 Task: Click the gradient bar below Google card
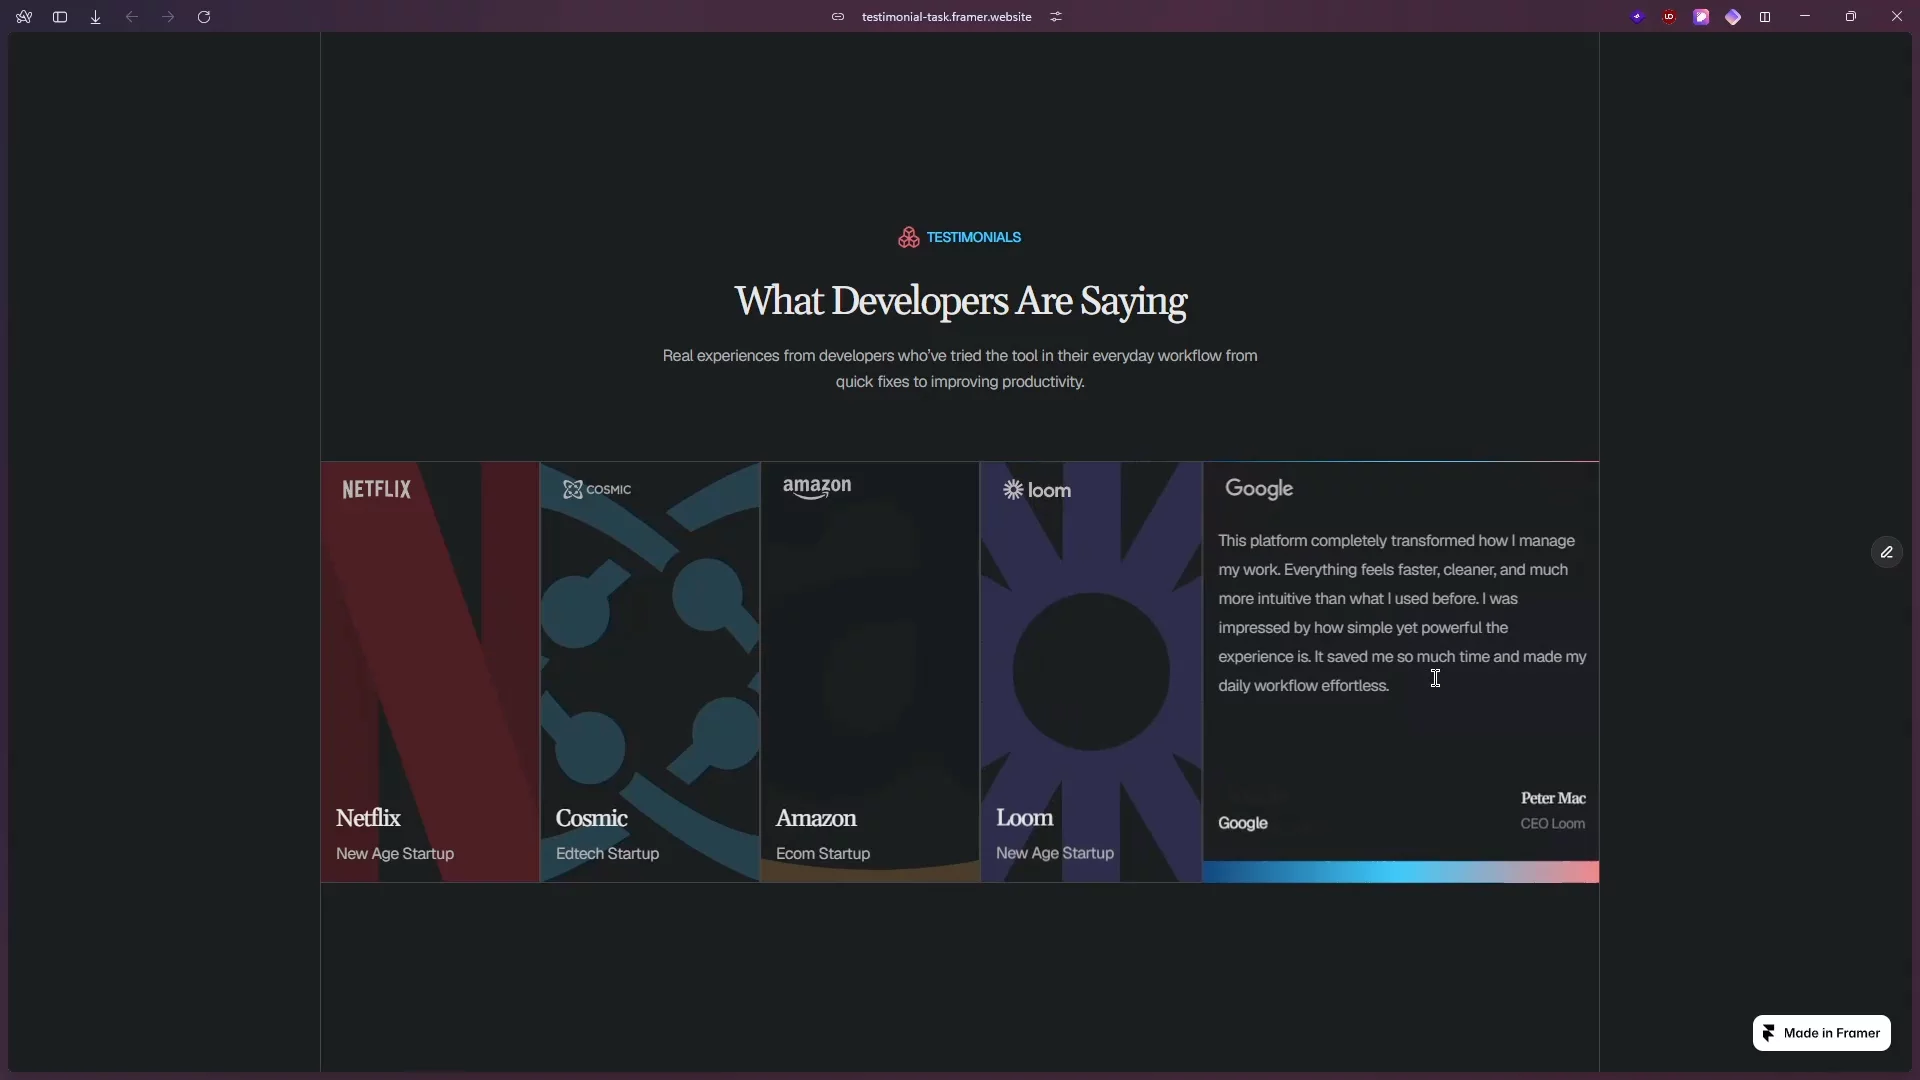(1401, 872)
